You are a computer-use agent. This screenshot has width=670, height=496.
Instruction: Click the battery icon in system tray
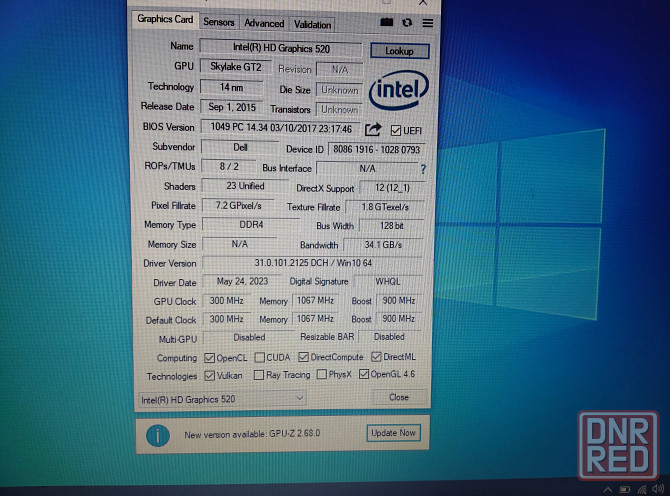click(x=625, y=488)
